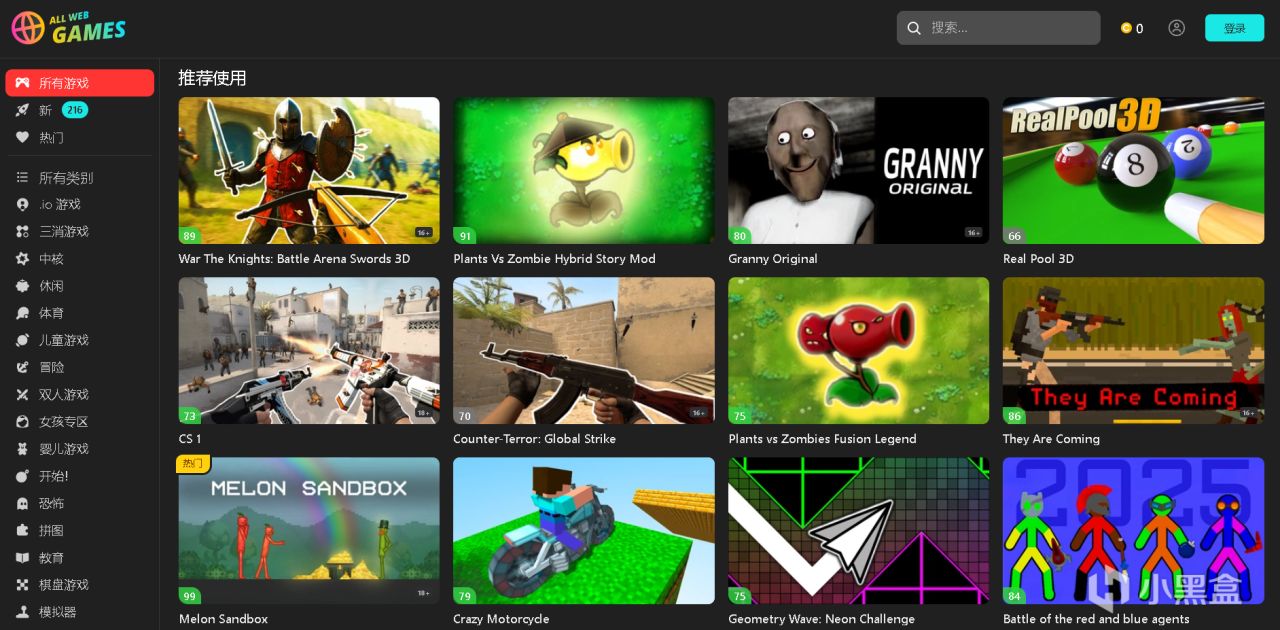This screenshot has width=1280, height=630.
Task: Click the sports icon beside 体育
Action: 22,313
